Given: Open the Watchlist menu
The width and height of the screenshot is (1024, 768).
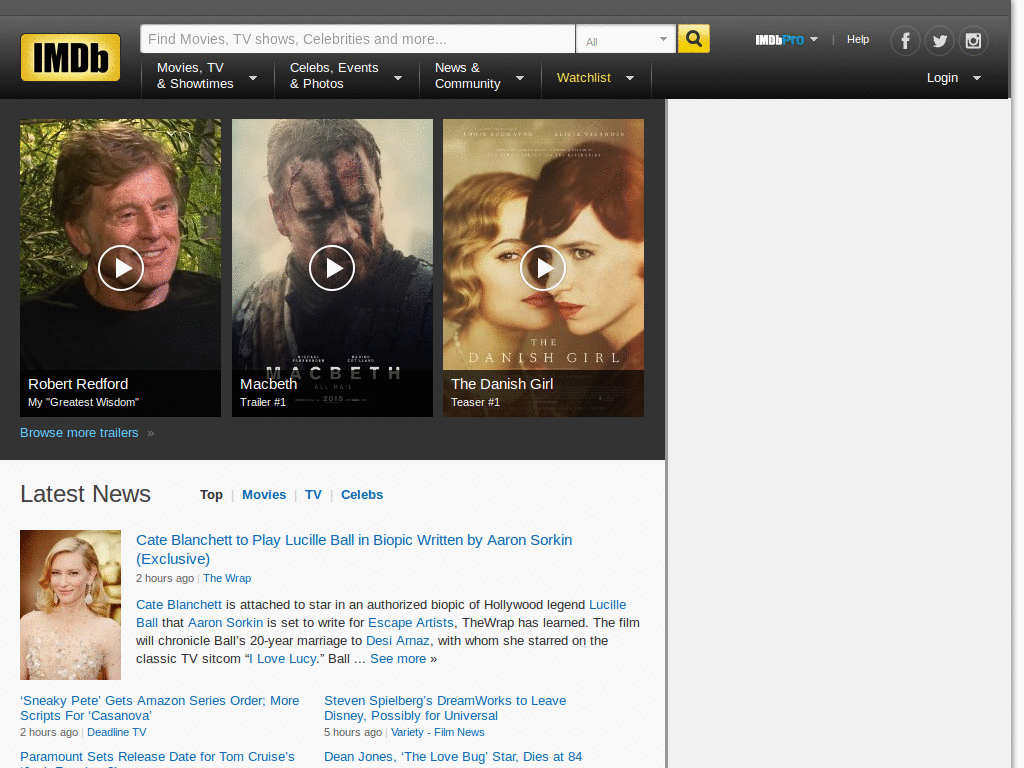Looking at the screenshot, I should point(596,78).
